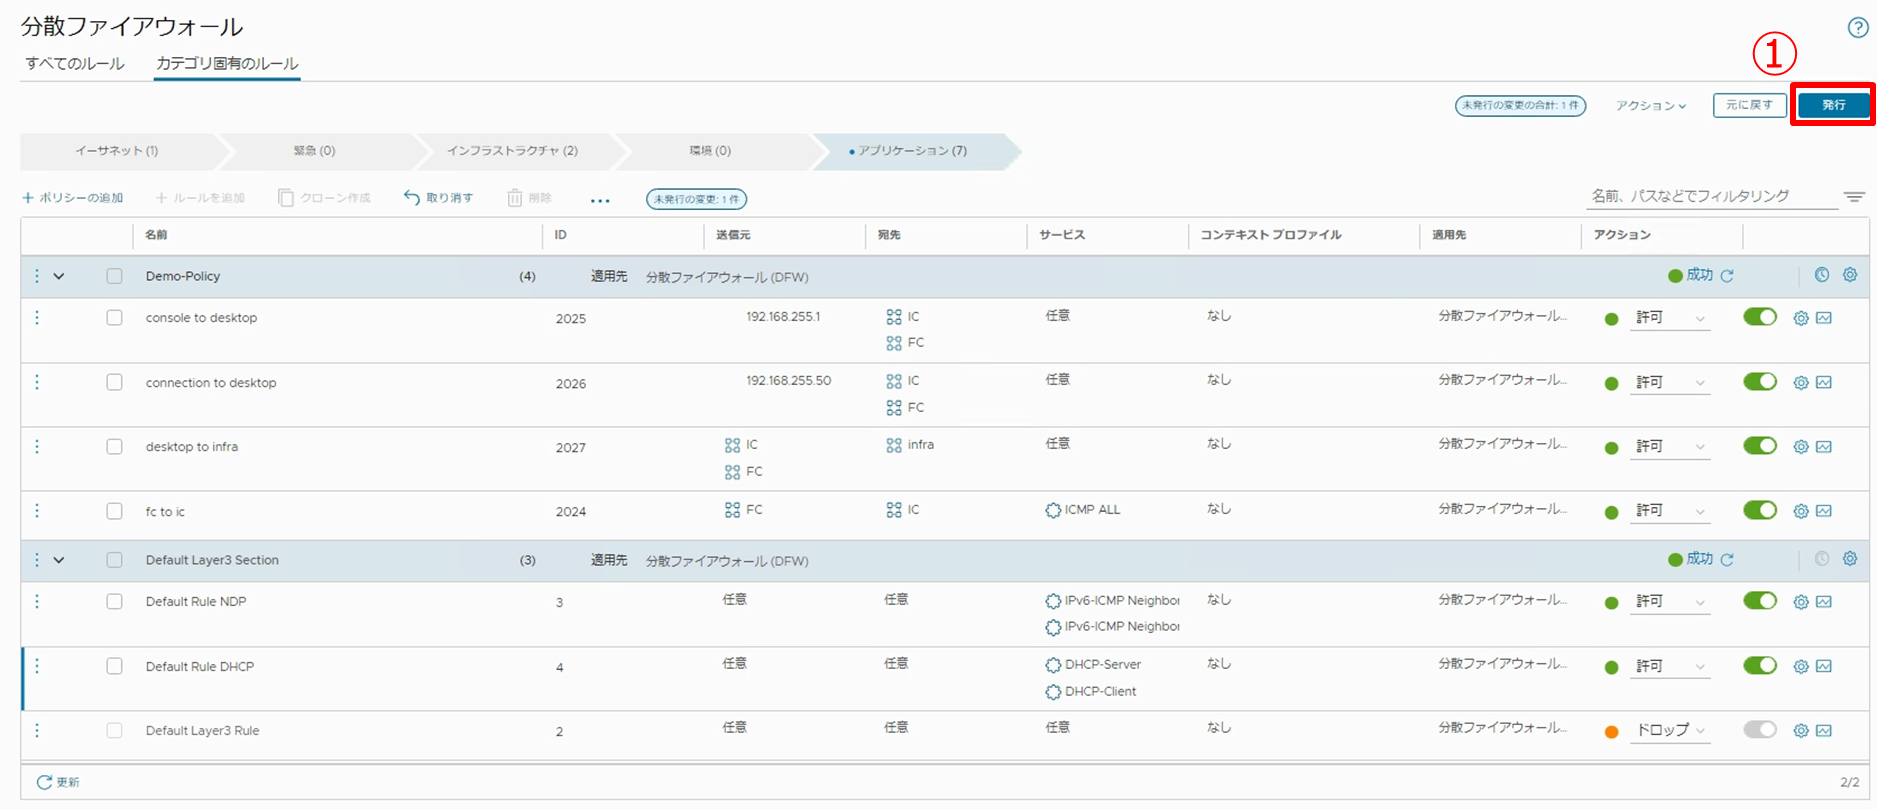
Task: Open three-dot menu for desktop to infra rule
Action: [37, 447]
